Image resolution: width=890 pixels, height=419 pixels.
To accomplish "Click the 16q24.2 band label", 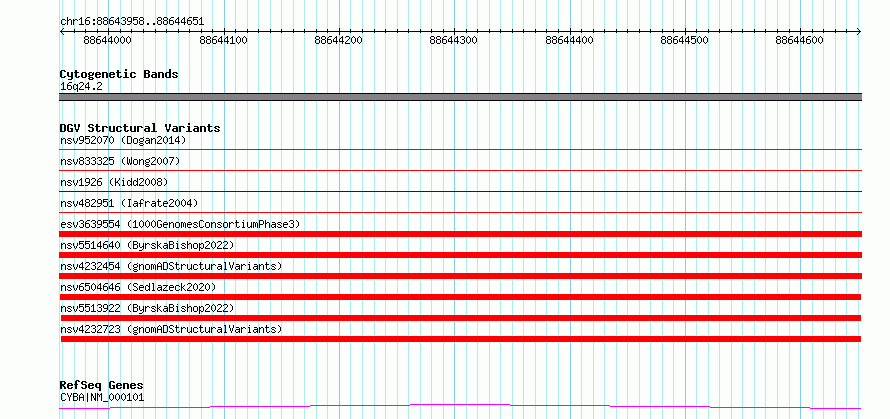I will 81,86.
